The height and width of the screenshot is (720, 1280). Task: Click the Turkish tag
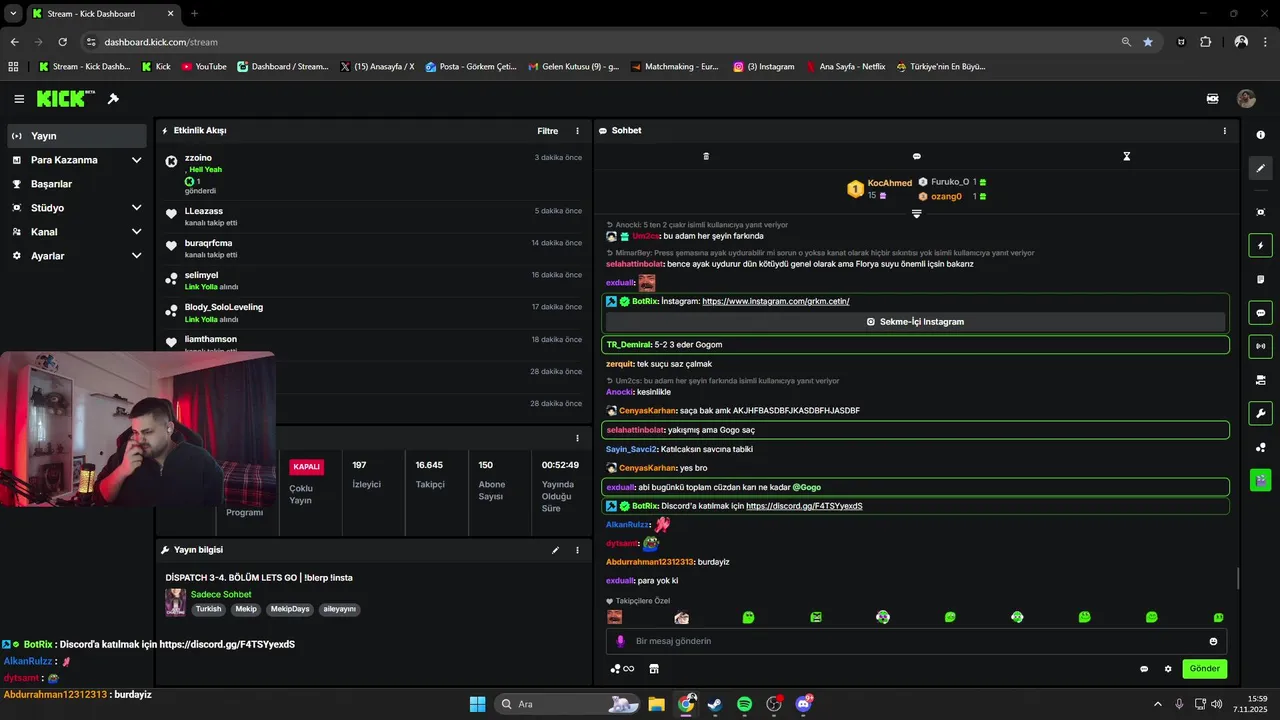[208, 609]
